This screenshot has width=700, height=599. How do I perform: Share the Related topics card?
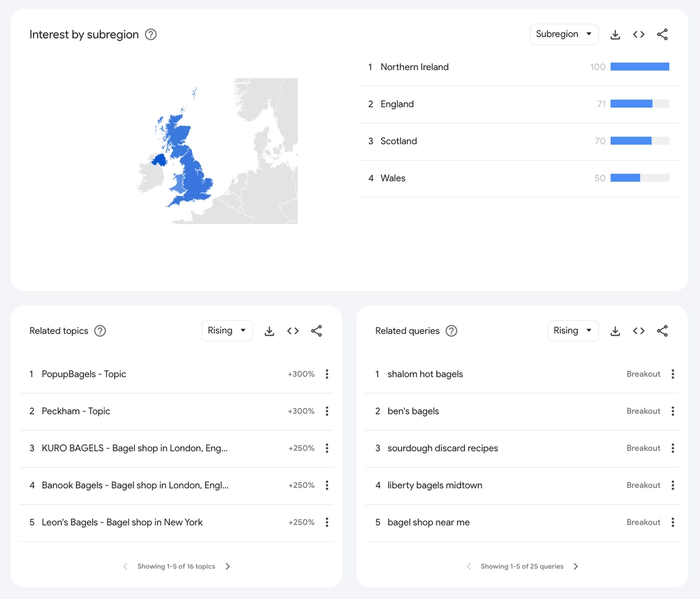coord(316,331)
